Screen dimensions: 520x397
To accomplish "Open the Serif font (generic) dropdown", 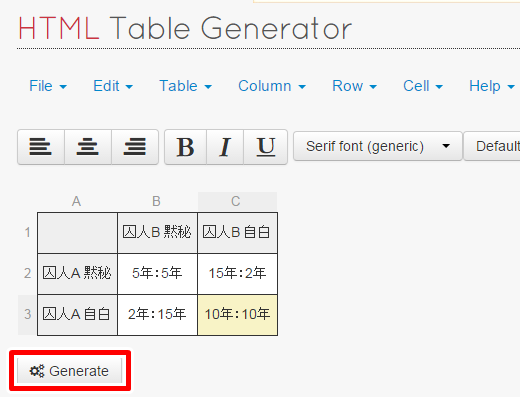I will (x=378, y=146).
